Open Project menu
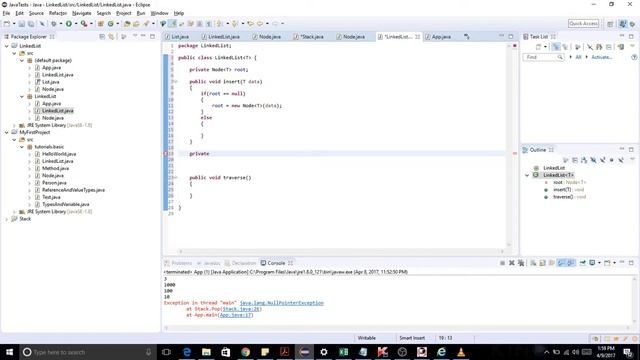The image size is (640, 360). 124,13
